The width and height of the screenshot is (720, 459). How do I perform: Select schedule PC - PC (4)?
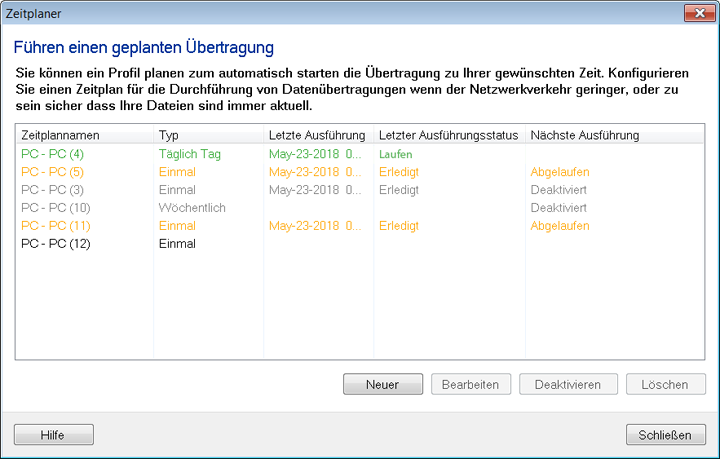[52, 154]
